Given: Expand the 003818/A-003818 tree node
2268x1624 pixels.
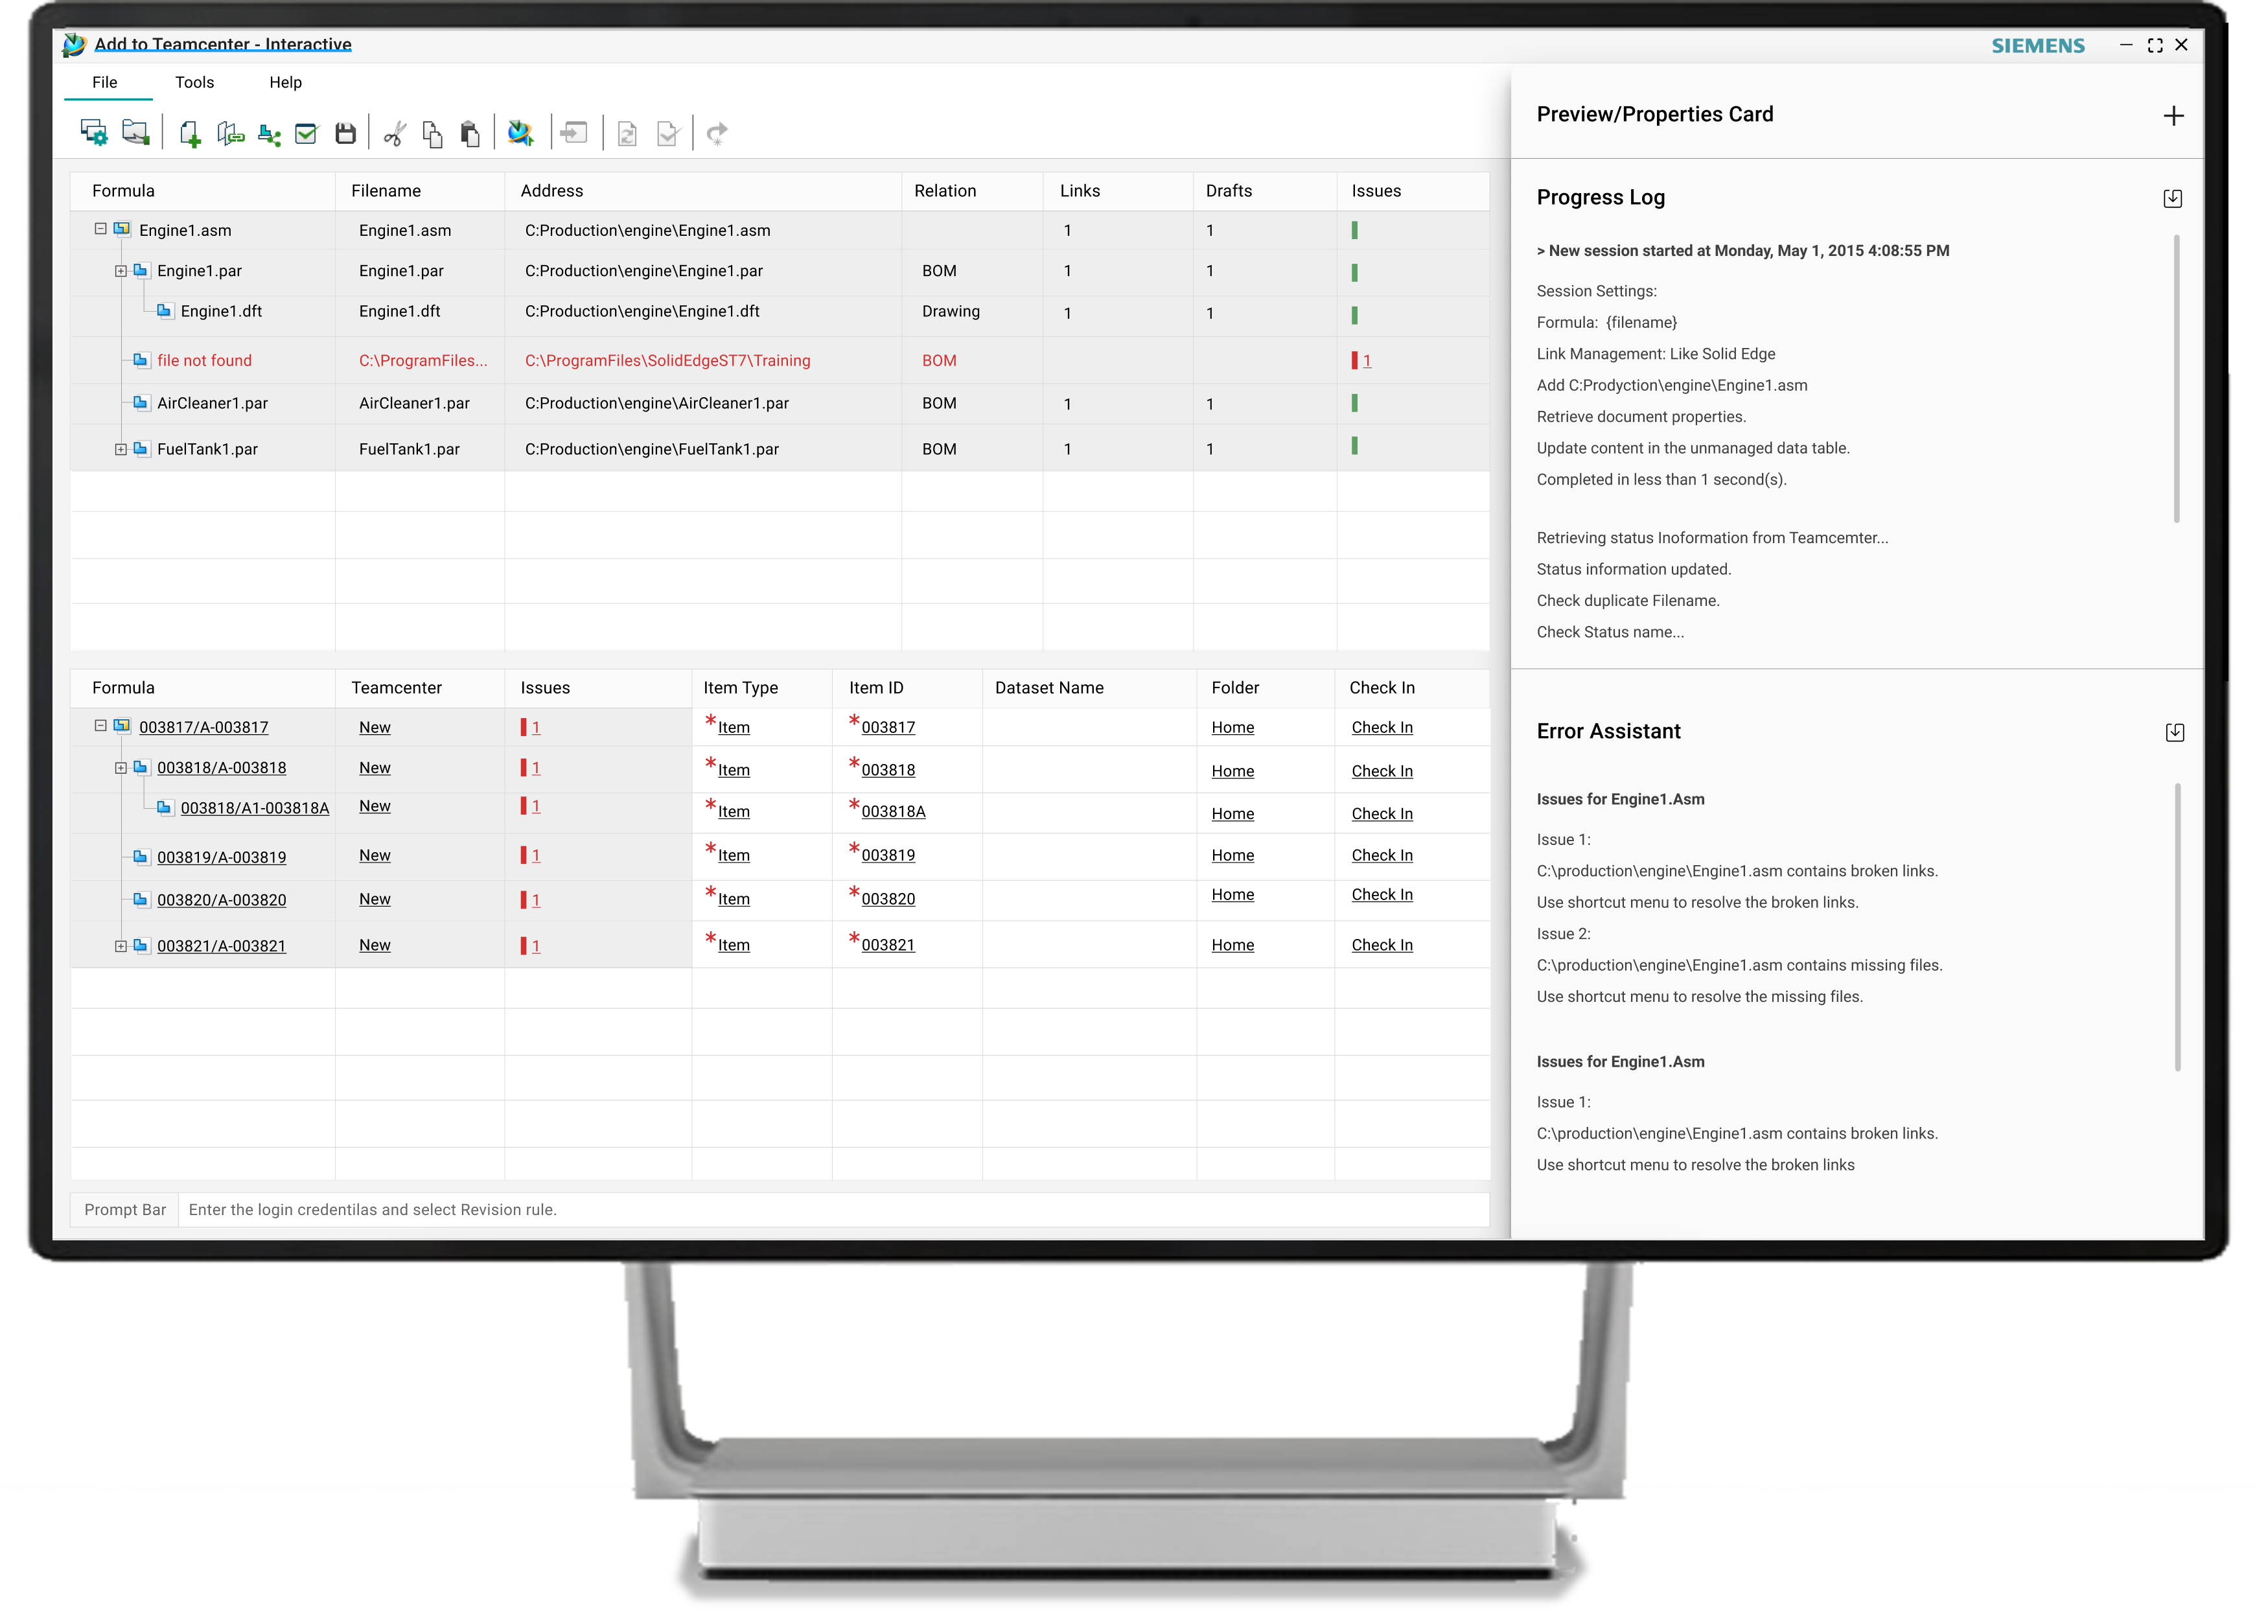Looking at the screenshot, I should (120, 768).
